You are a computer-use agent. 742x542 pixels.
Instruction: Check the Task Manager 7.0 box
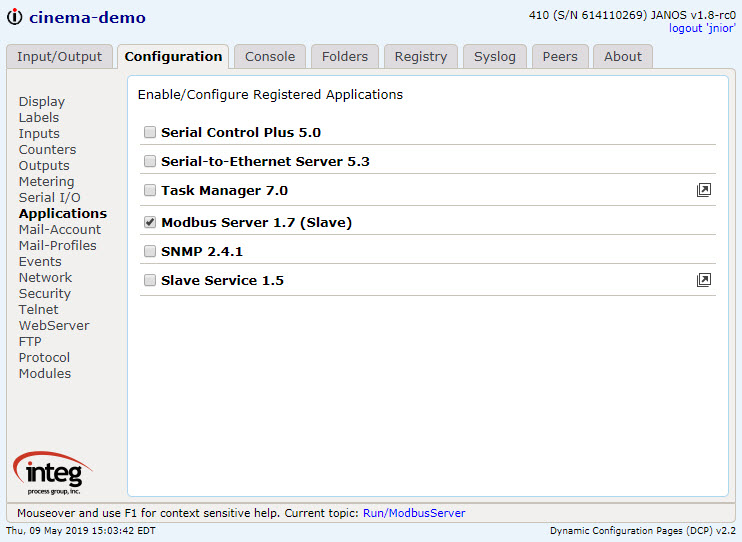[x=150, y=190]
